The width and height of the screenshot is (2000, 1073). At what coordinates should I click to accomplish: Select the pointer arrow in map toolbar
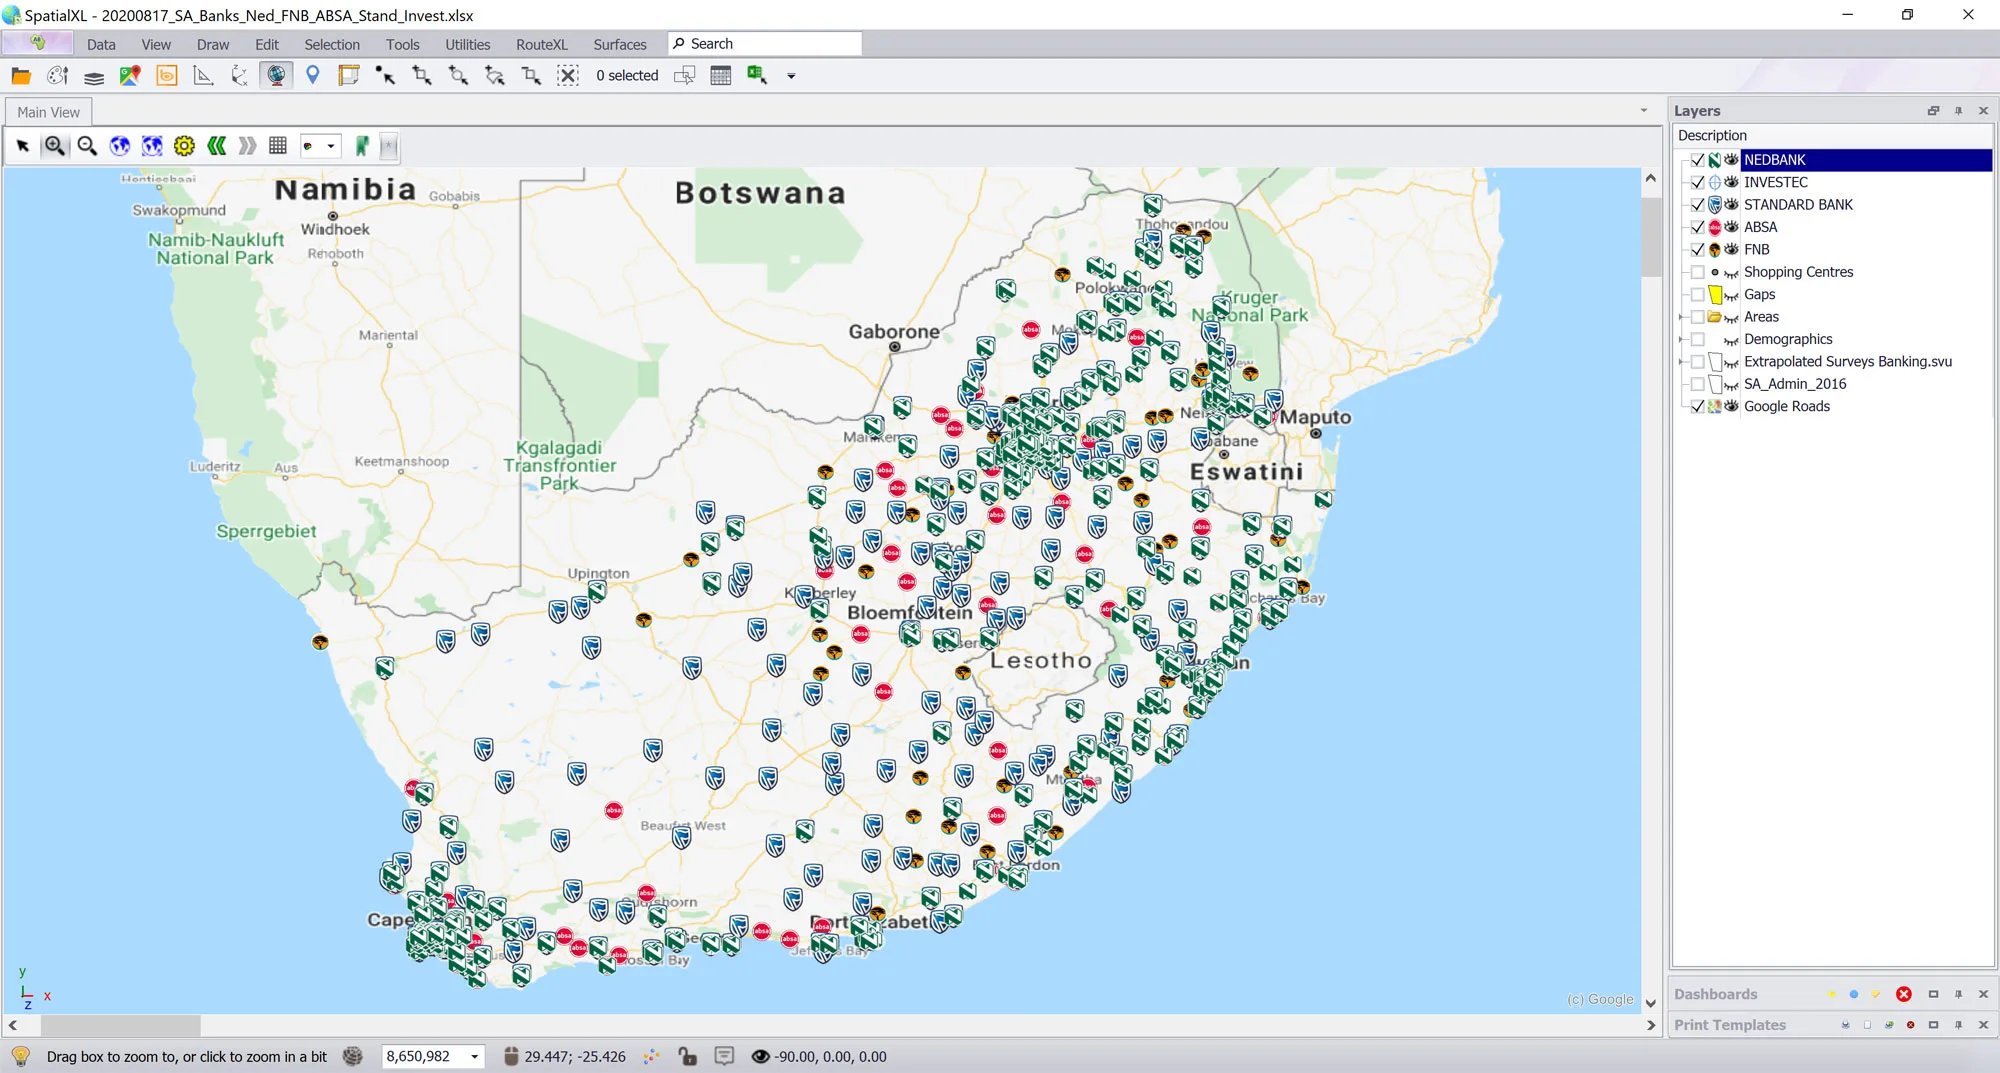23,146
